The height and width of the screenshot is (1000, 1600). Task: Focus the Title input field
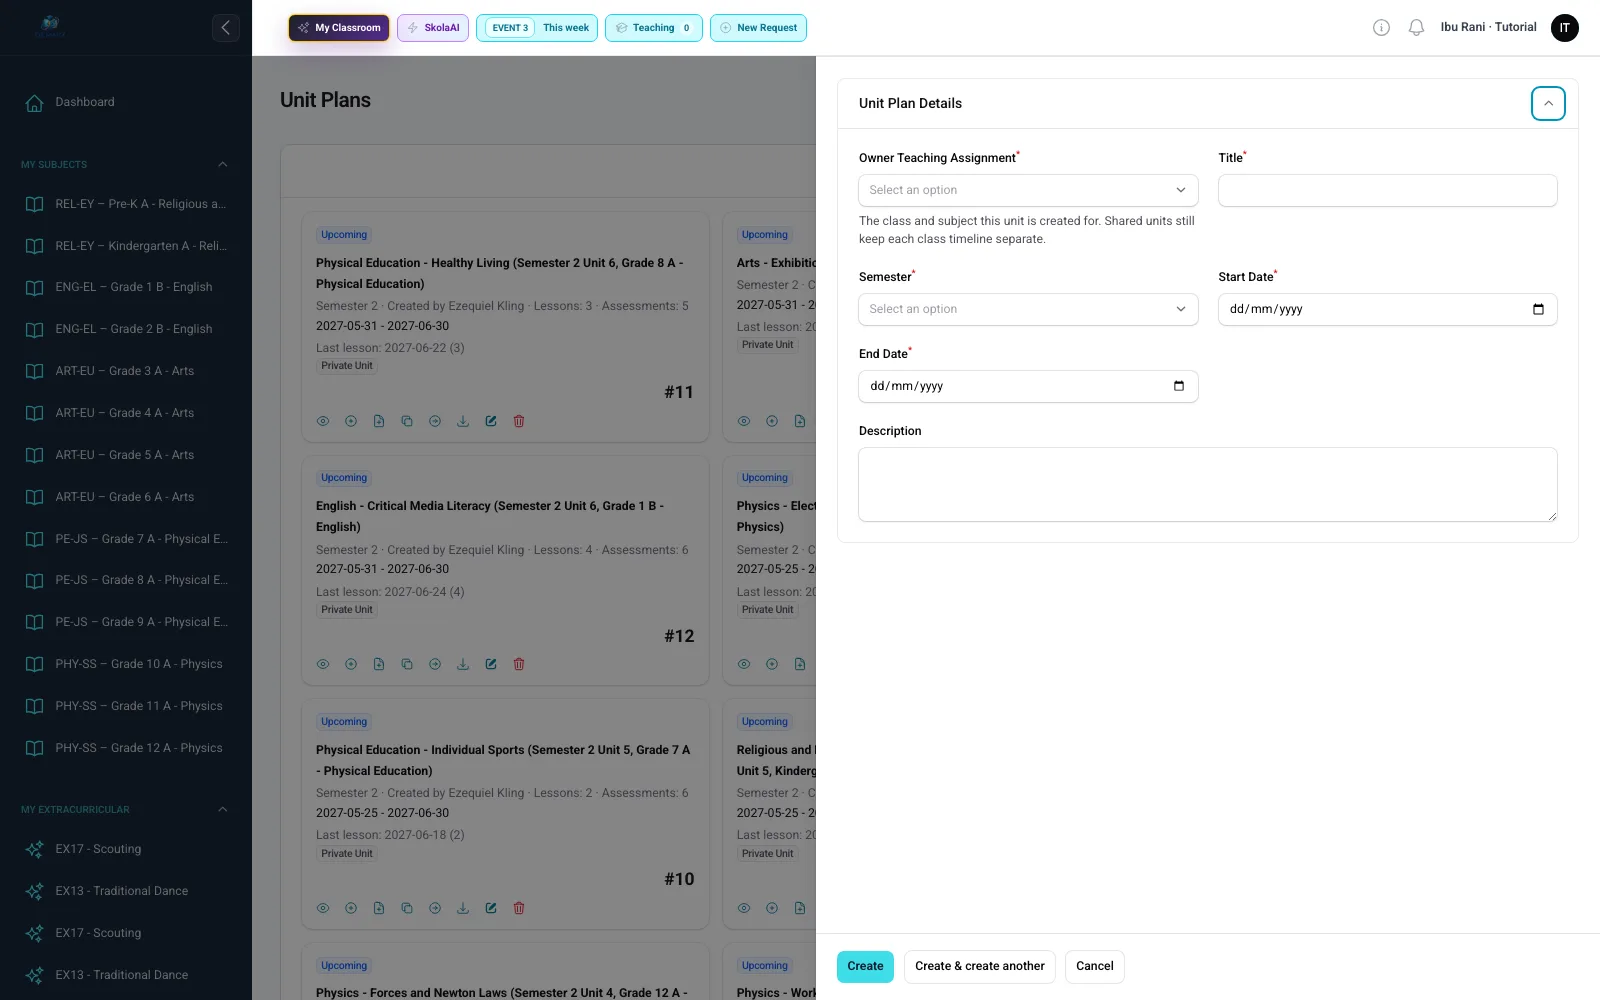pos(1388,190)
